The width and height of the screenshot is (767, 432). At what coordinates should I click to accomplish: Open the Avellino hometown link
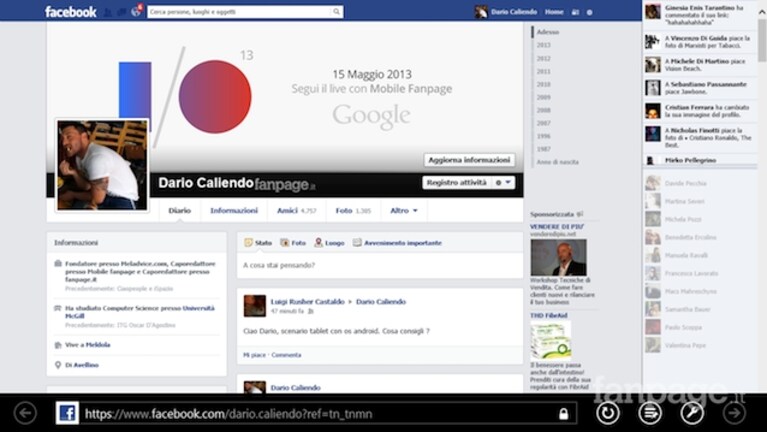pos(86,365)
